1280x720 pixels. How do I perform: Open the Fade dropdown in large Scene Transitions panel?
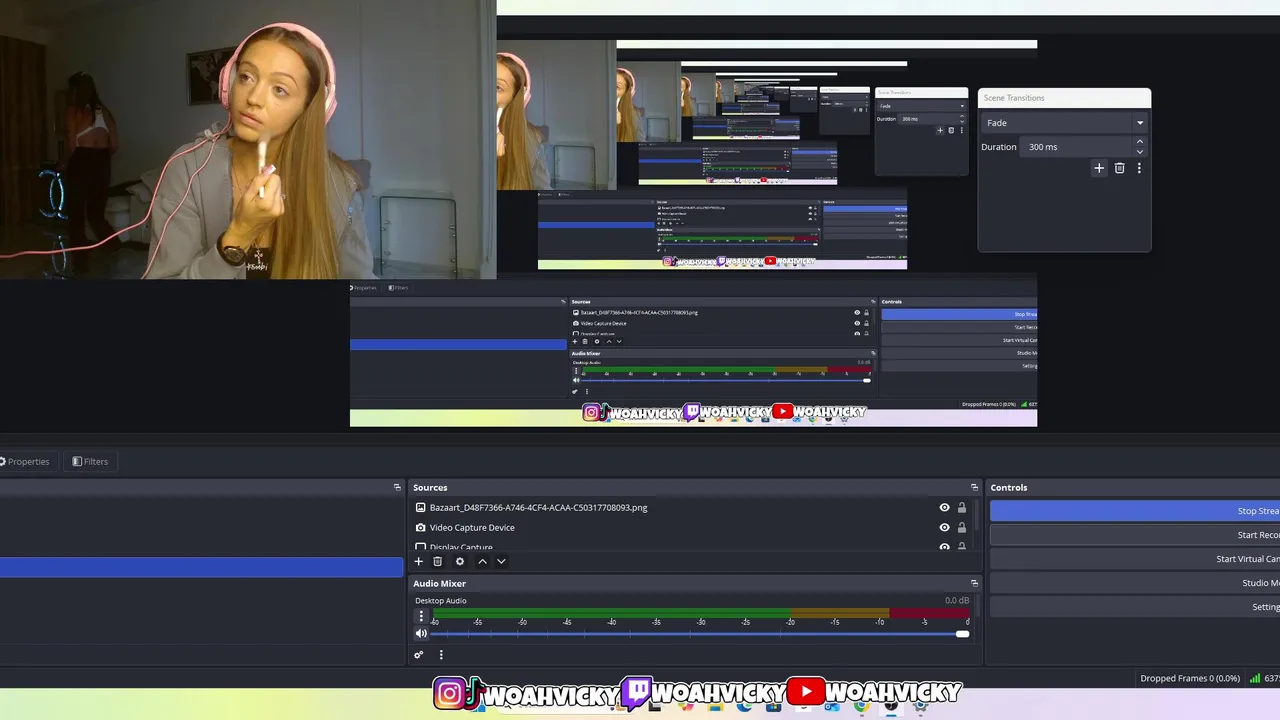click(1064, 123)
